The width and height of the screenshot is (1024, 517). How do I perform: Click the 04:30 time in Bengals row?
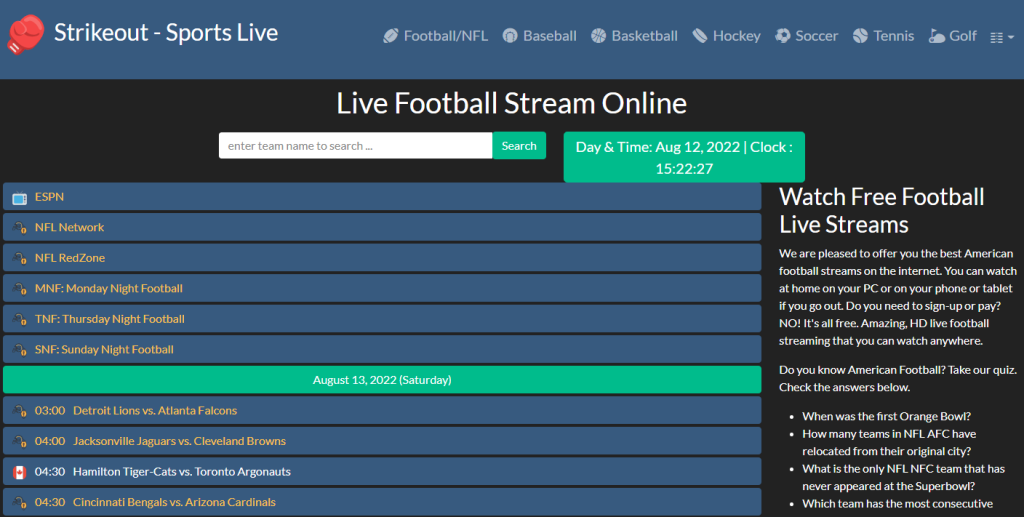pos(50,503)
